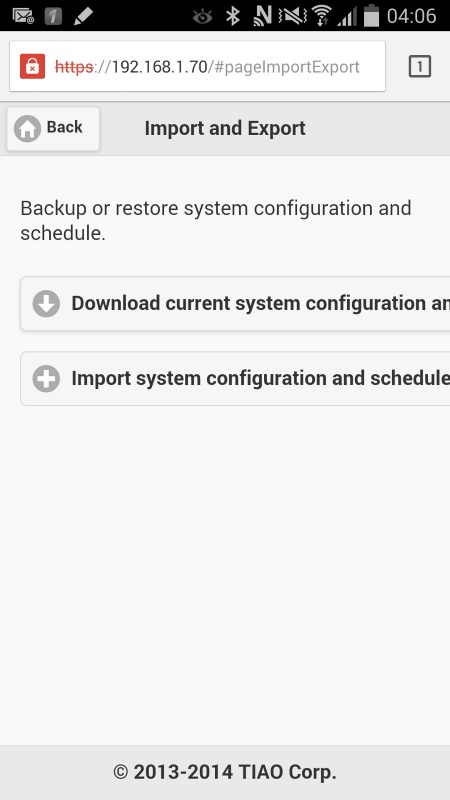Tap the Wi-Fi signal status icon
Screen dimensions: 450x800
[321, 16]
